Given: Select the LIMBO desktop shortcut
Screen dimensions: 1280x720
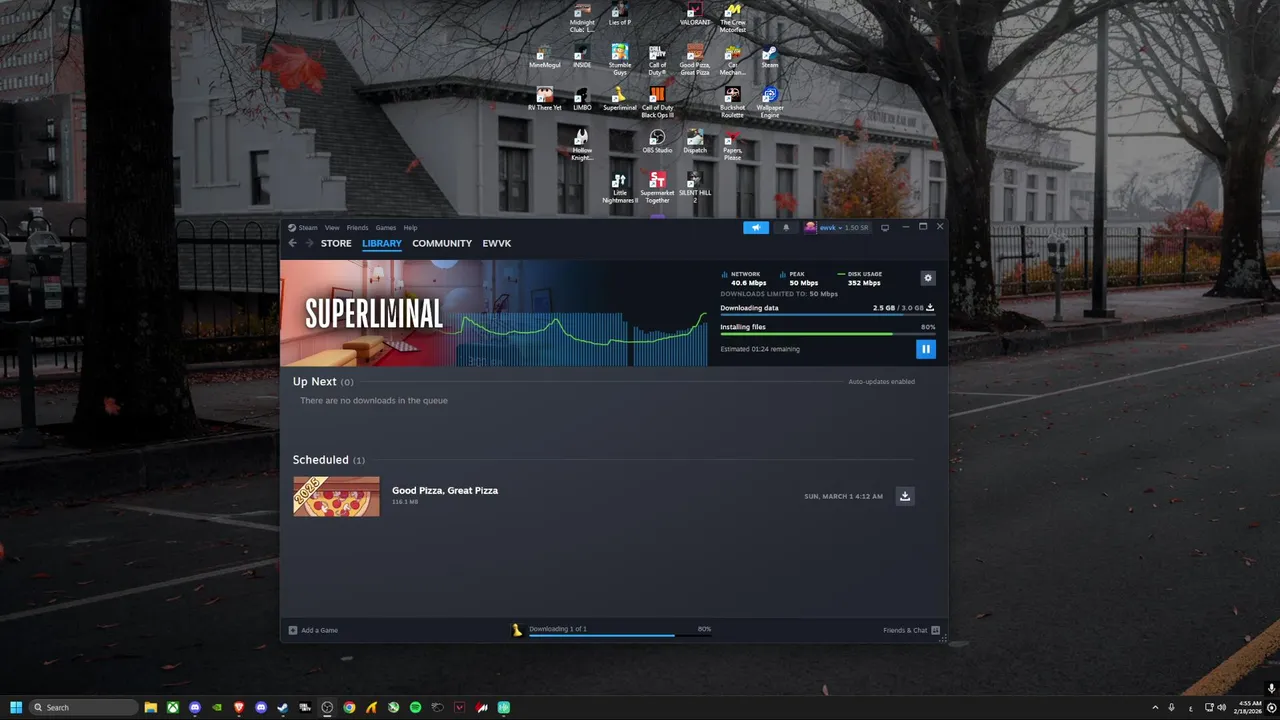Looking at the screenshot, I should 582,98.
